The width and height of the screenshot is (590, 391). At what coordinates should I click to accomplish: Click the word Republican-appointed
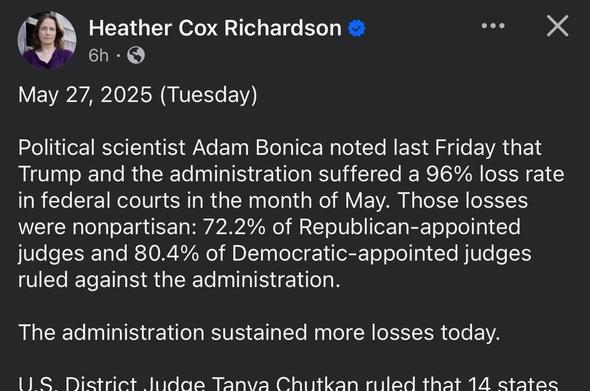tap(410, 228)
